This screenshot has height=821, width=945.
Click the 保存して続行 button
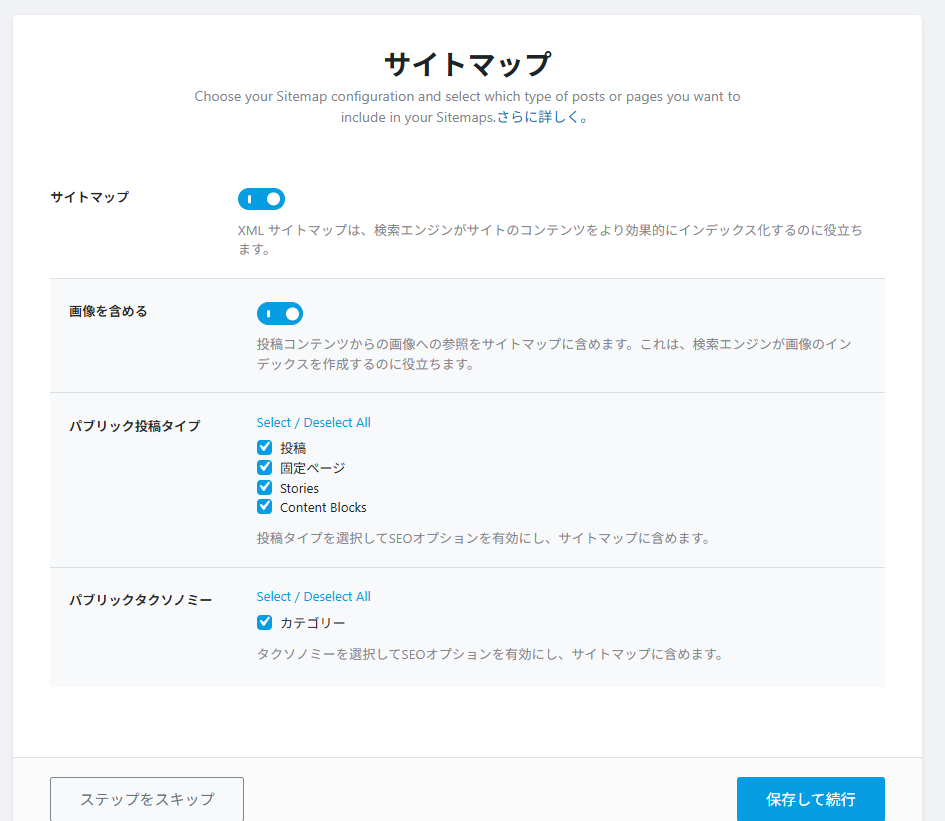[x=810, y=799]
